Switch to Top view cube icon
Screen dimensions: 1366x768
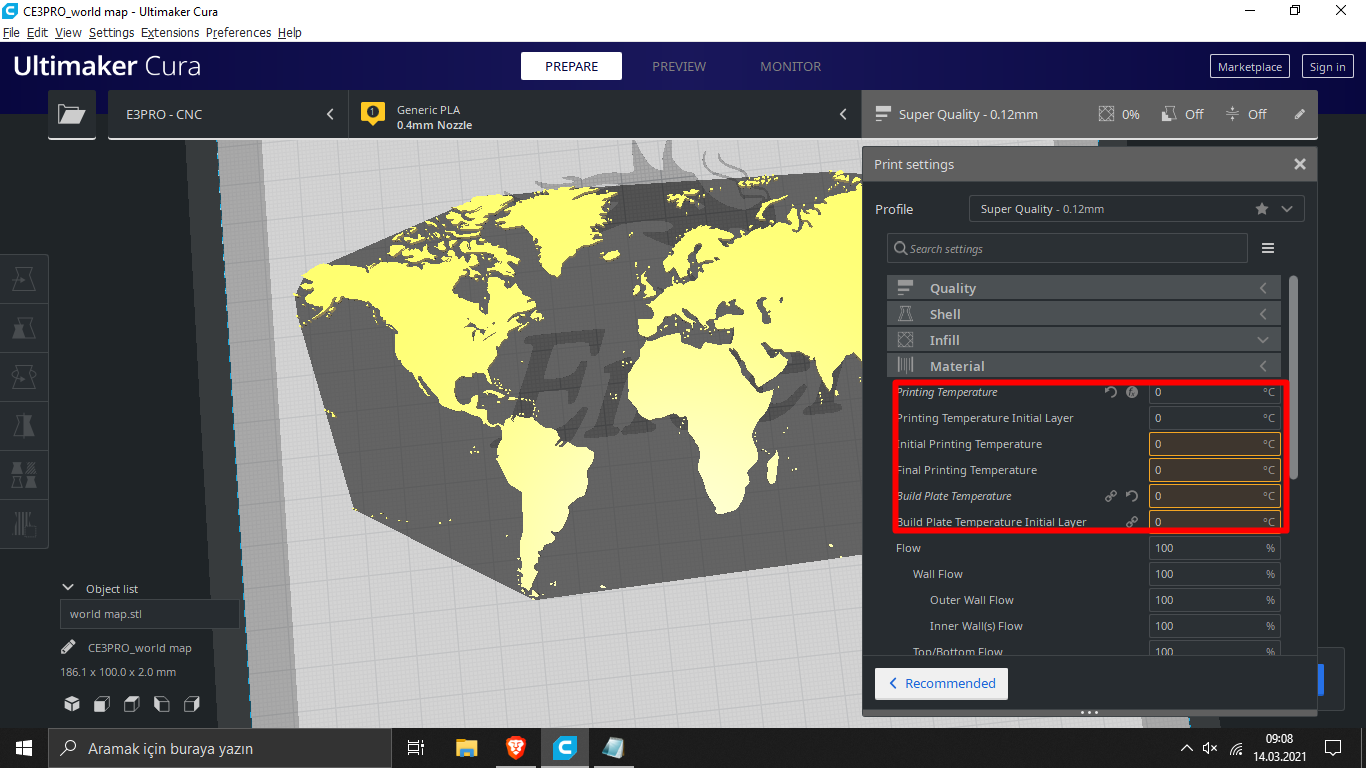tap(132, 704)
